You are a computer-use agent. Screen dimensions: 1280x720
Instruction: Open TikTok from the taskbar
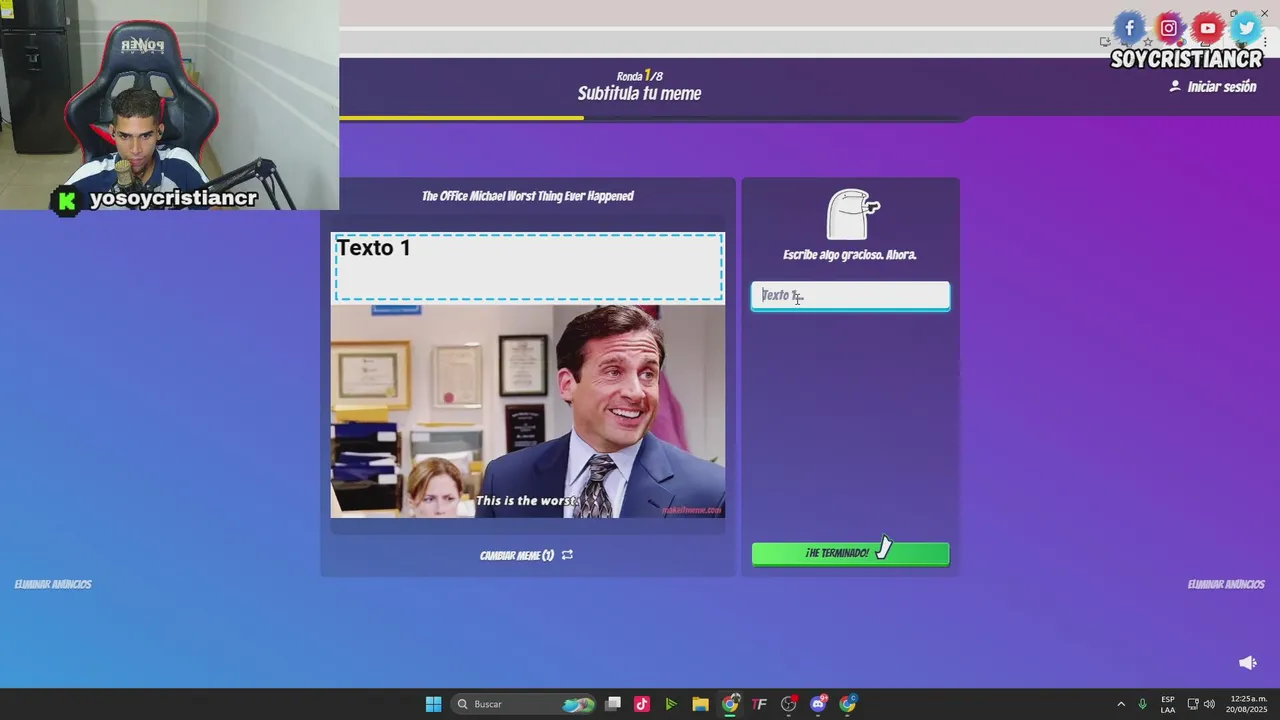point(642,704)
